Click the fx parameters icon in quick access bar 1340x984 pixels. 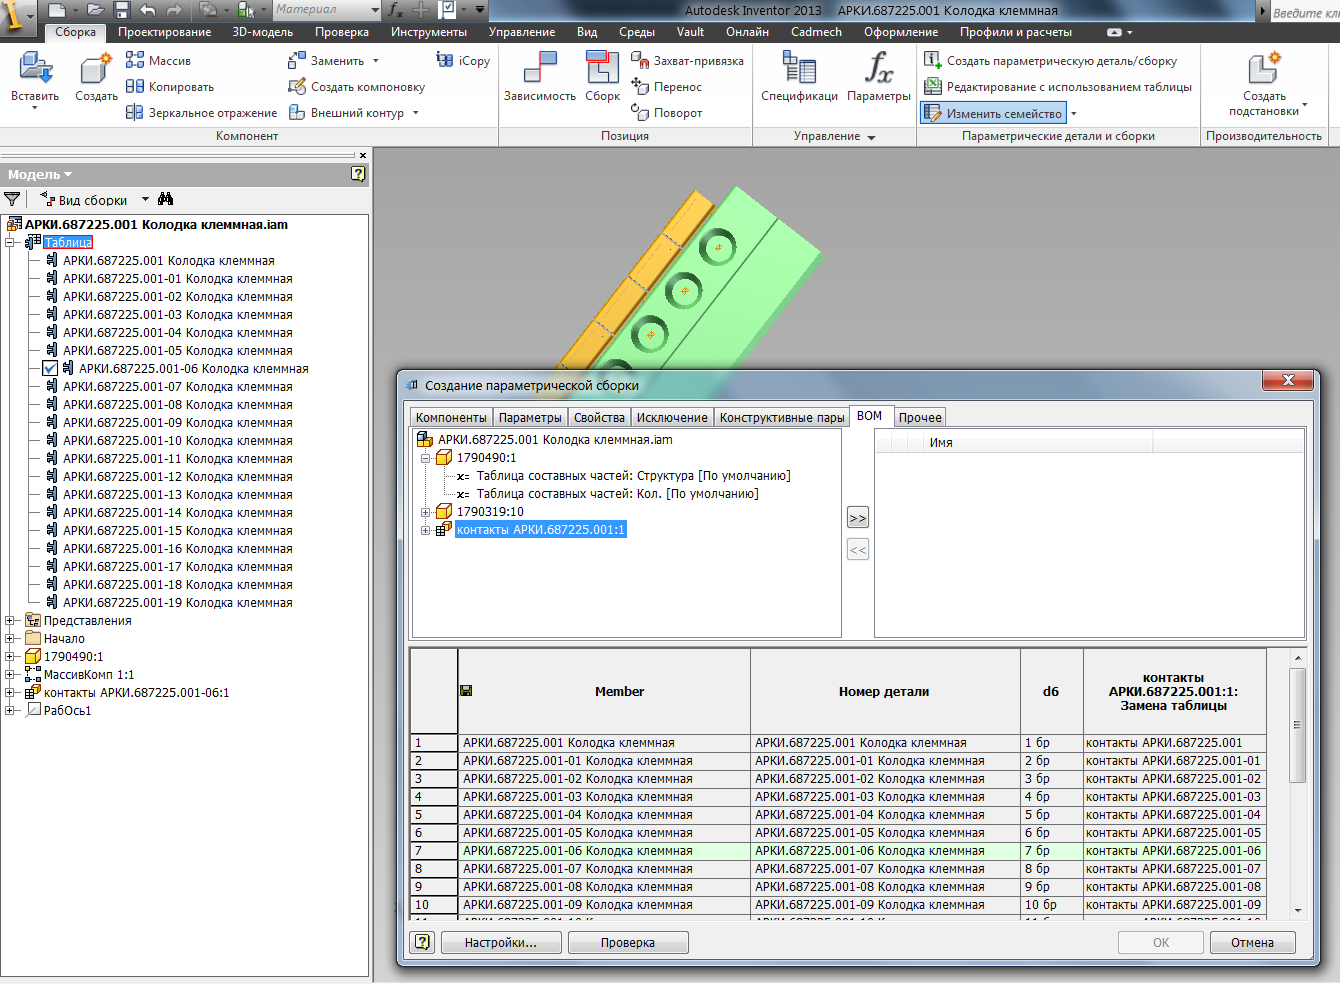tap(395, 10)
